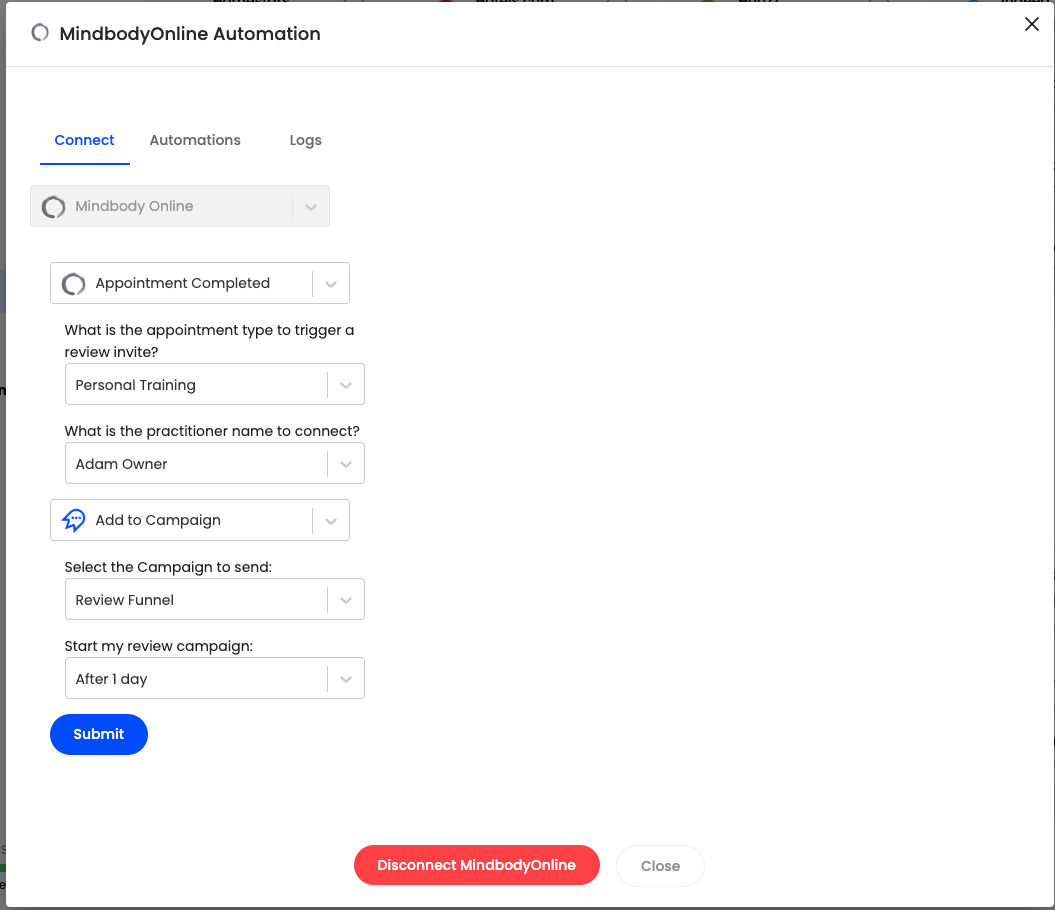Click the Mindbody Online integration logo icon
This screenshot has width=1055, height=910.
(54, 207)
